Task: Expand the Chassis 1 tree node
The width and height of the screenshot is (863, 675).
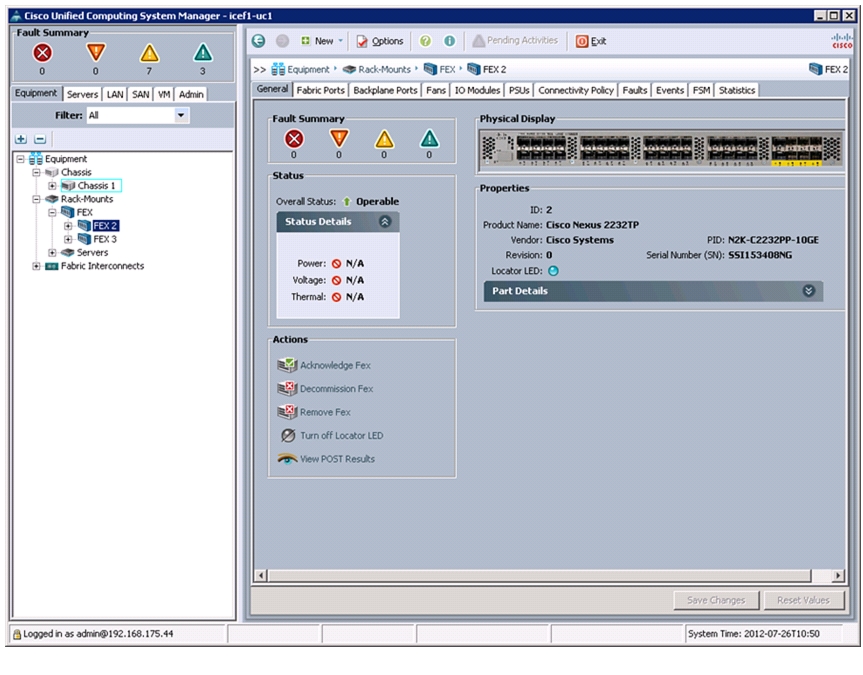Action: [52, 186]
